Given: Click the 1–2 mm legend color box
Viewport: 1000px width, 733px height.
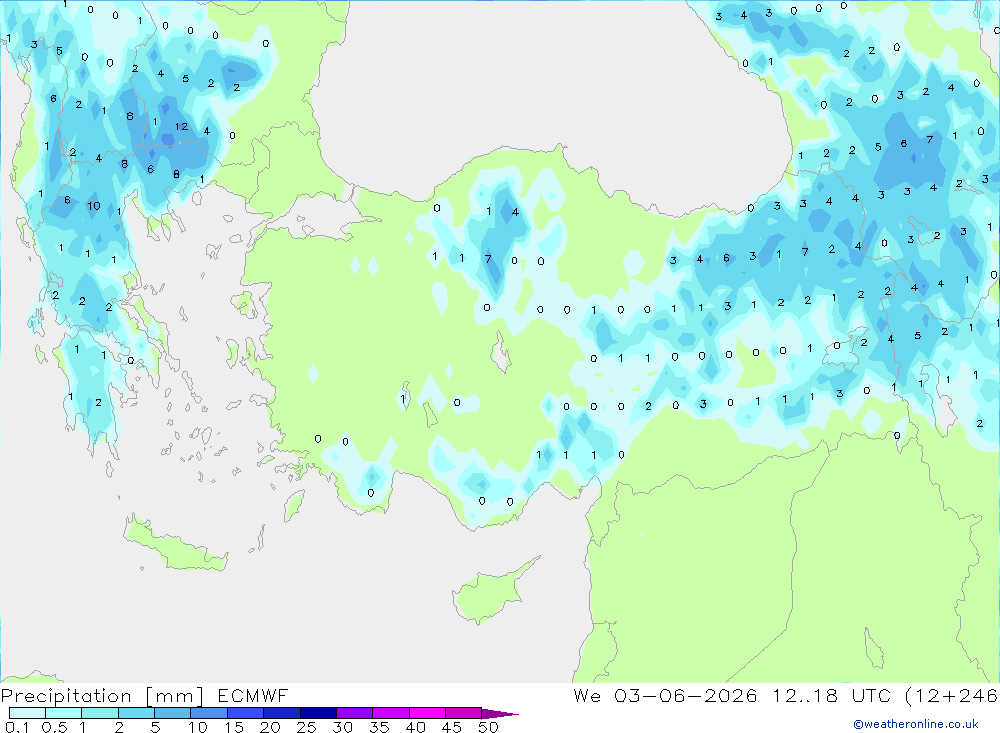Looking at the screenshot, I should click(100, 713).
